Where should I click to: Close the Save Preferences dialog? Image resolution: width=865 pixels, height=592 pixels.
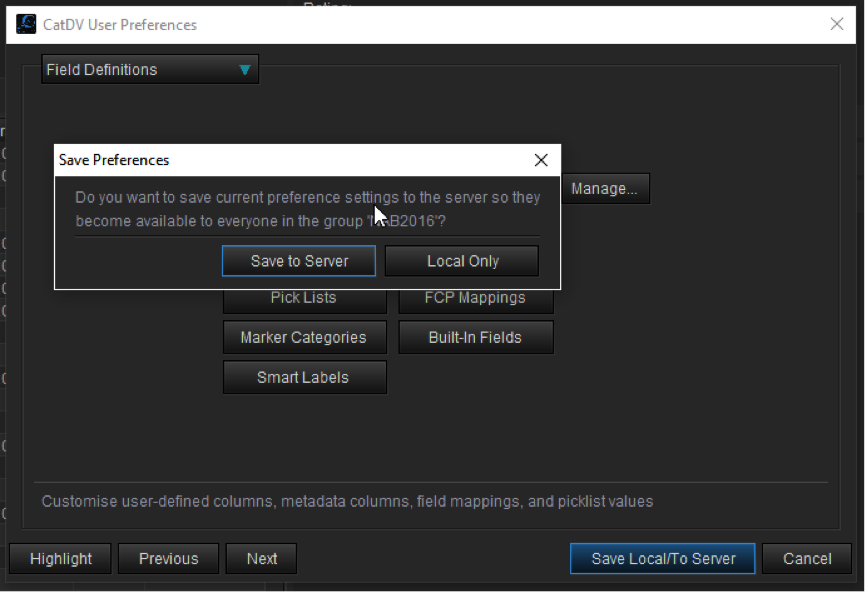[541, 160]
